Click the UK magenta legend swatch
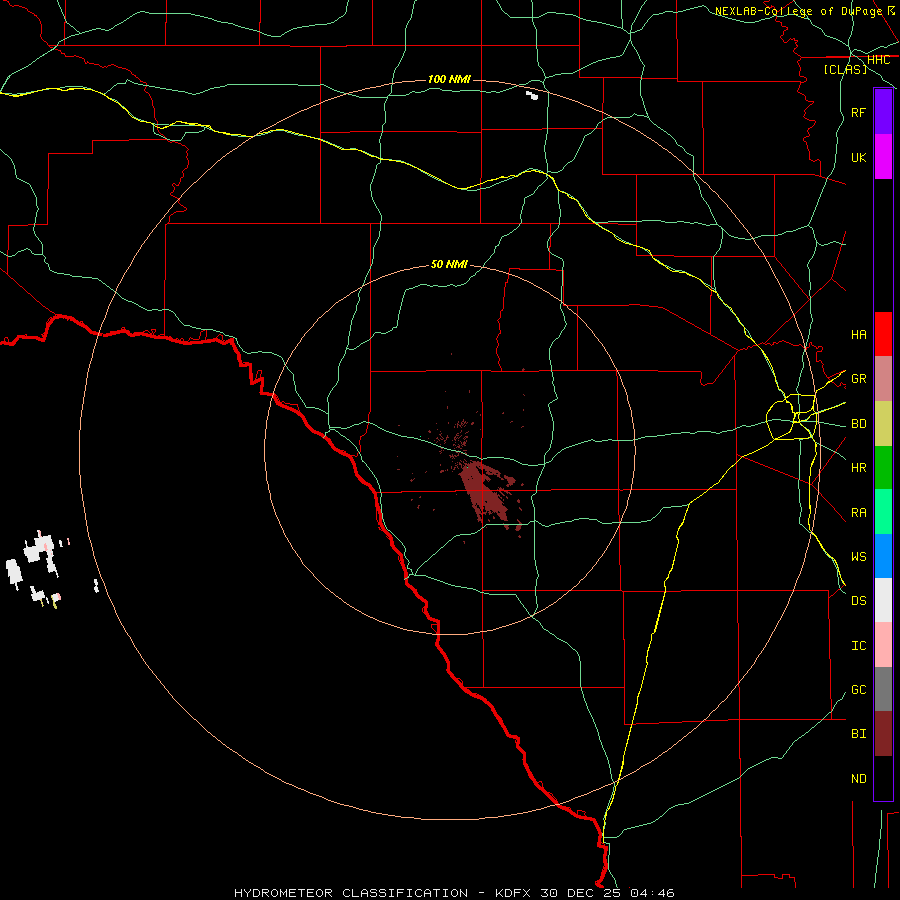The image size is (900, 900). (883, 157)
